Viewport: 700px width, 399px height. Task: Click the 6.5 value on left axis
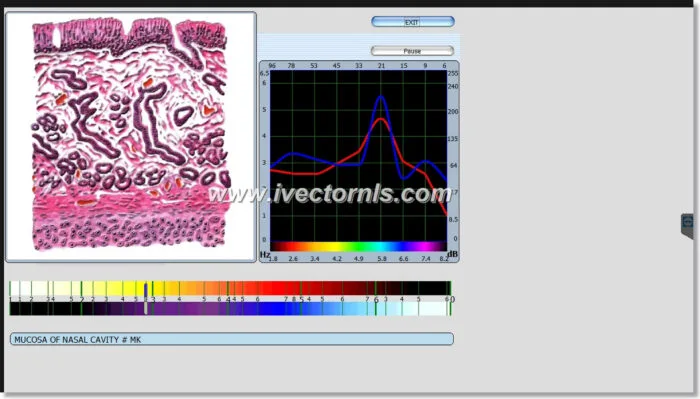tap(264, 74)
